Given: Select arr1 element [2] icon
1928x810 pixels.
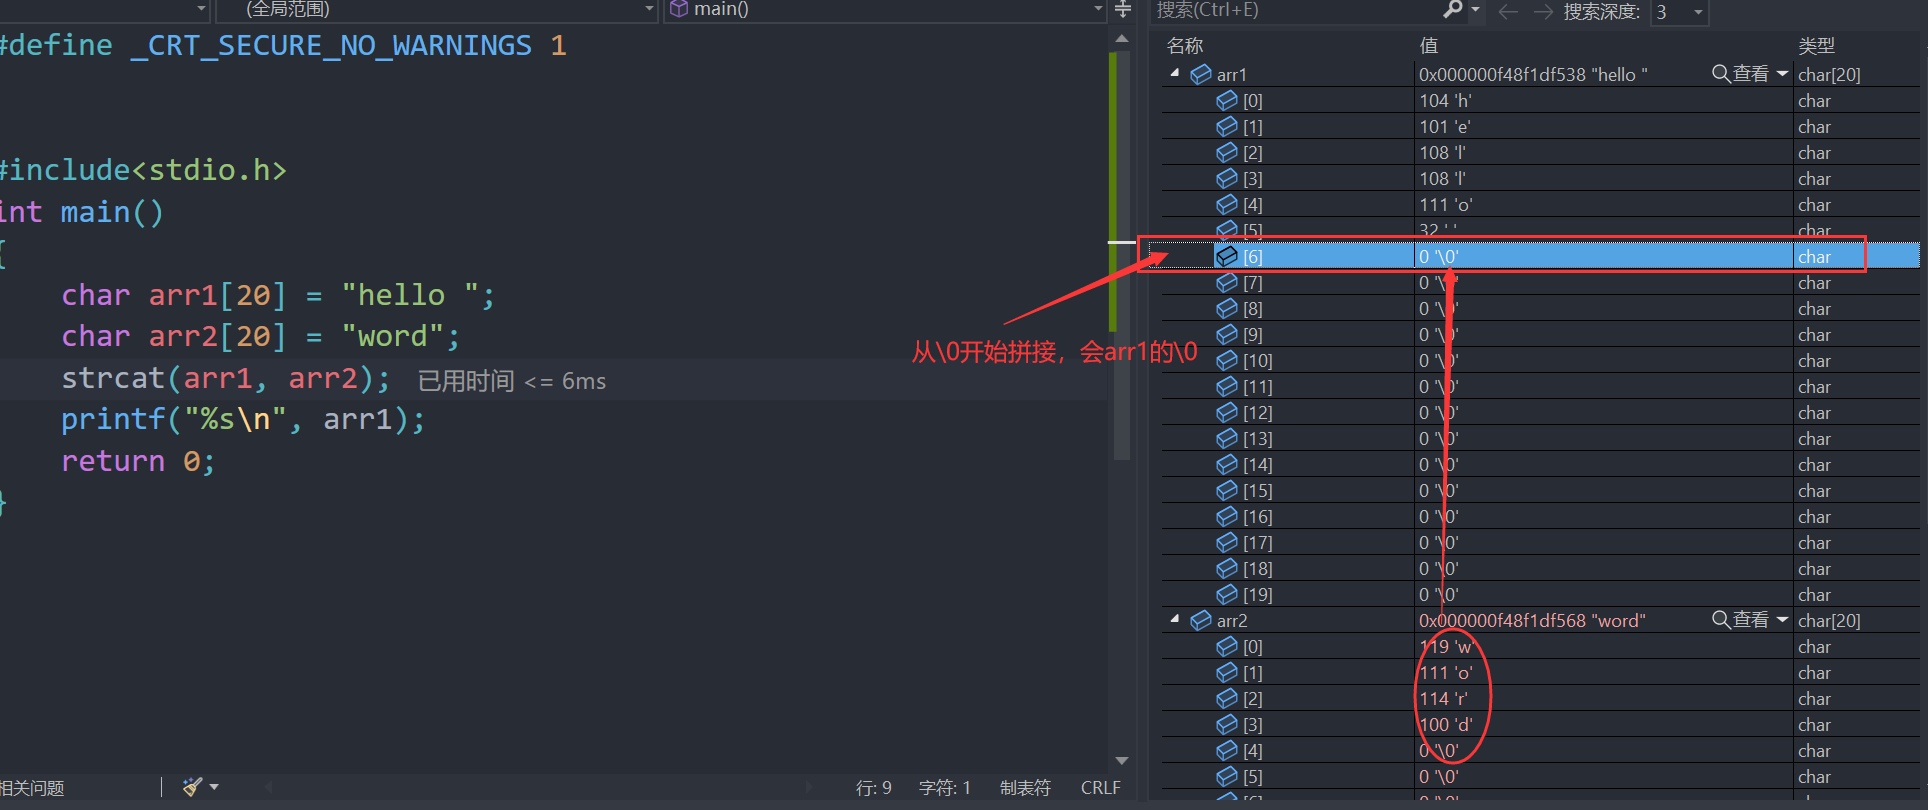Looking at the screenshot, I should pyautogui.click(x=1227, y=152).
